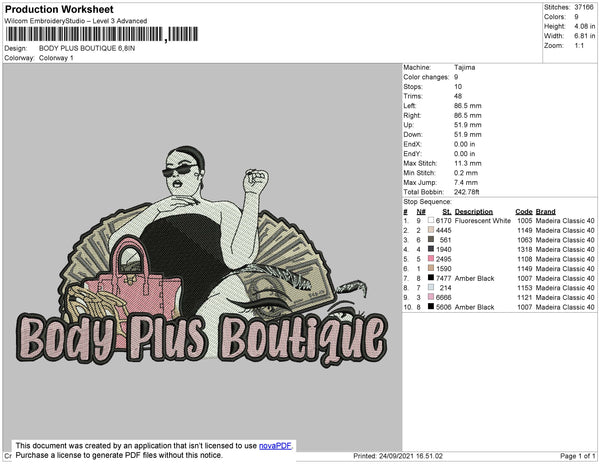
Task: Click the 'Down:' measurement label
Action: 413,135
